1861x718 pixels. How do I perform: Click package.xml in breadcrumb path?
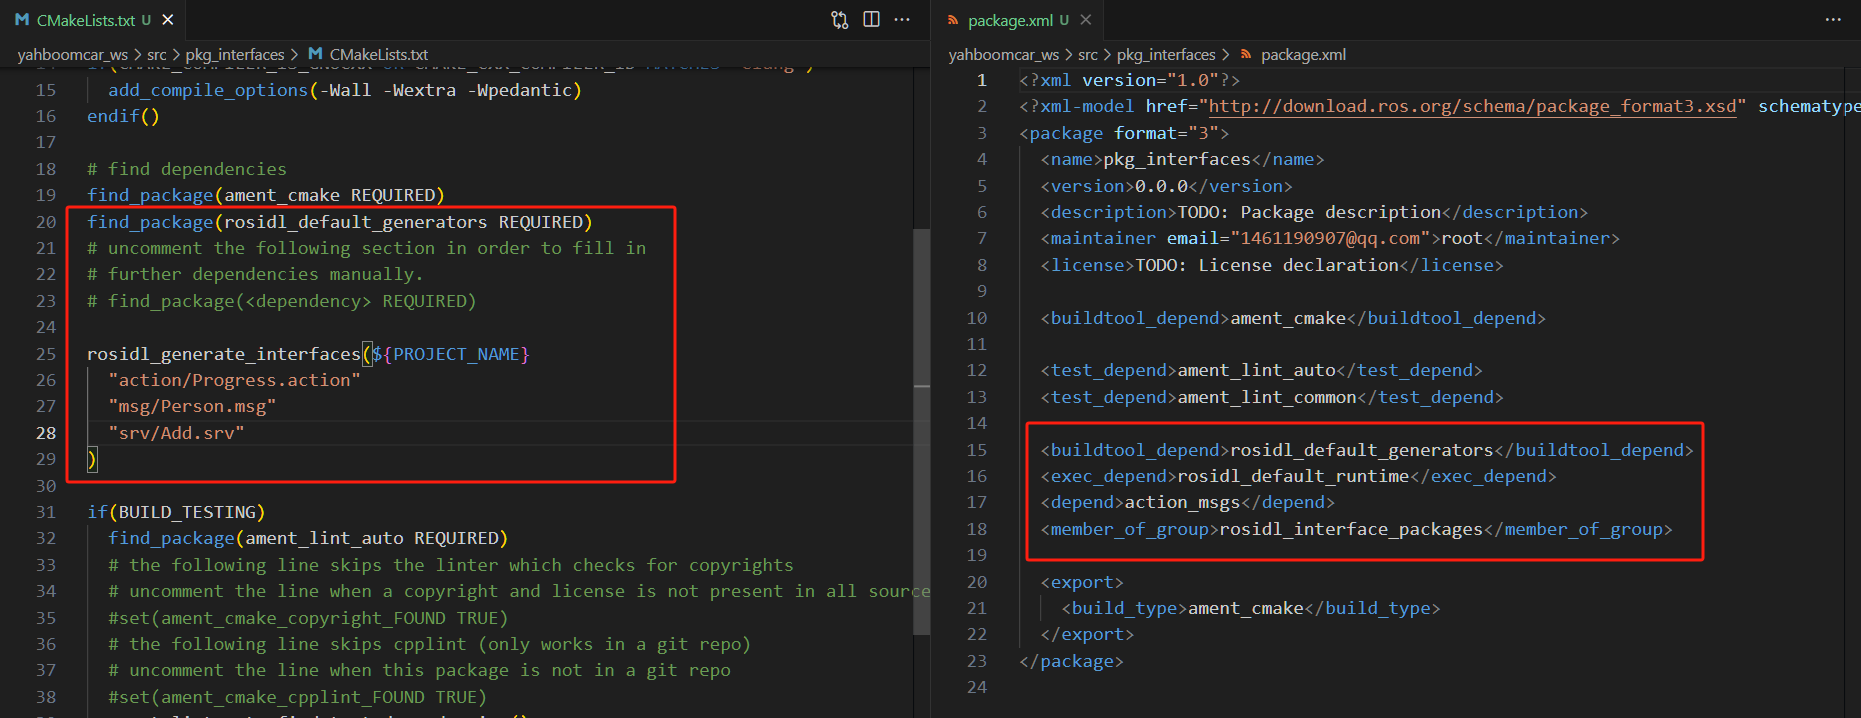[x=1303, y=55]
